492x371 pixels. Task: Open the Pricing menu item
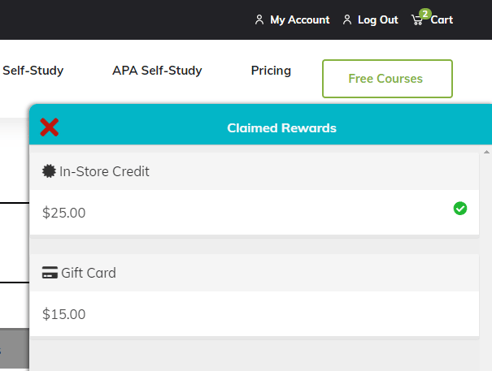[x=271, y=71]
